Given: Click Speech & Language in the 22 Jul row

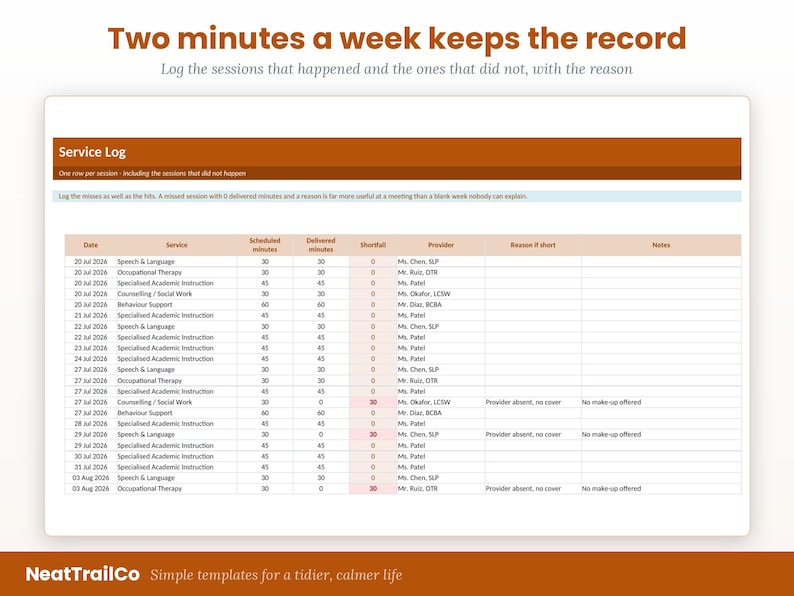Looking at the screenshot, I should [x=146, y=327].
